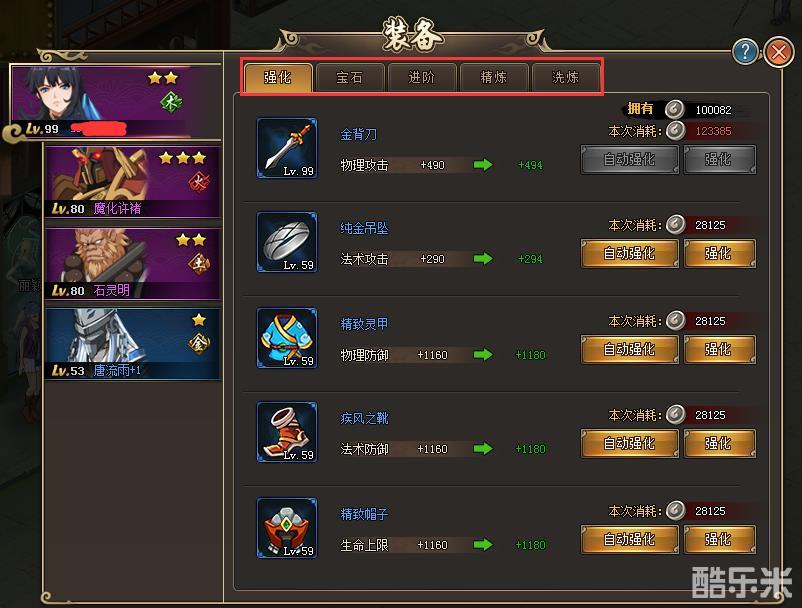Close the 装备 panel with red X
This screenshot has width=802, height=608.
[779, 52]
